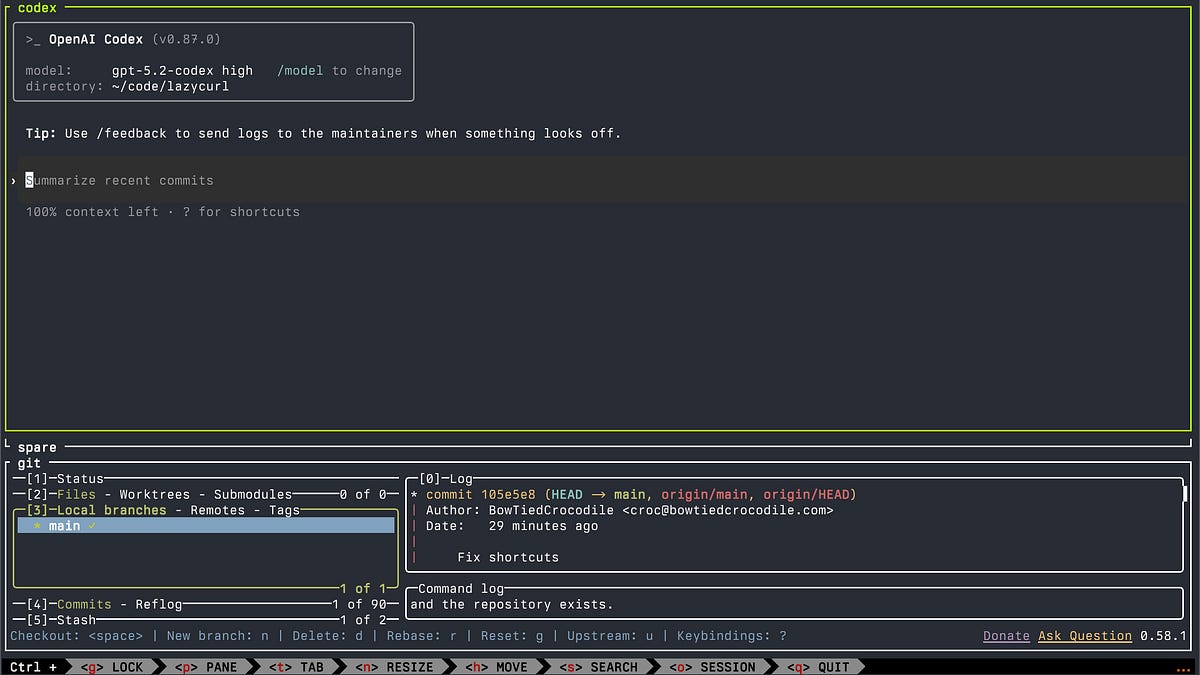Click the Ask Question link
Screen dimensions: 1200x675
1085,635
